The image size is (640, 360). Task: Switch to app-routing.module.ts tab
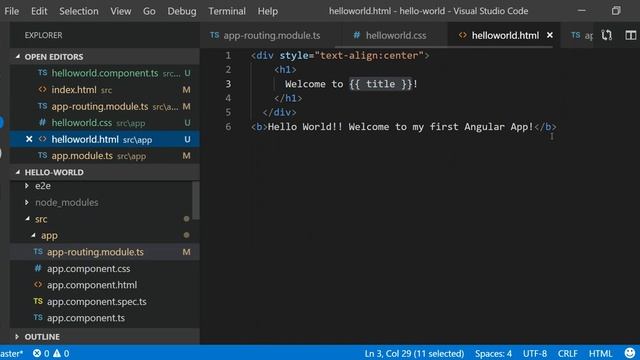pos(265,36)
